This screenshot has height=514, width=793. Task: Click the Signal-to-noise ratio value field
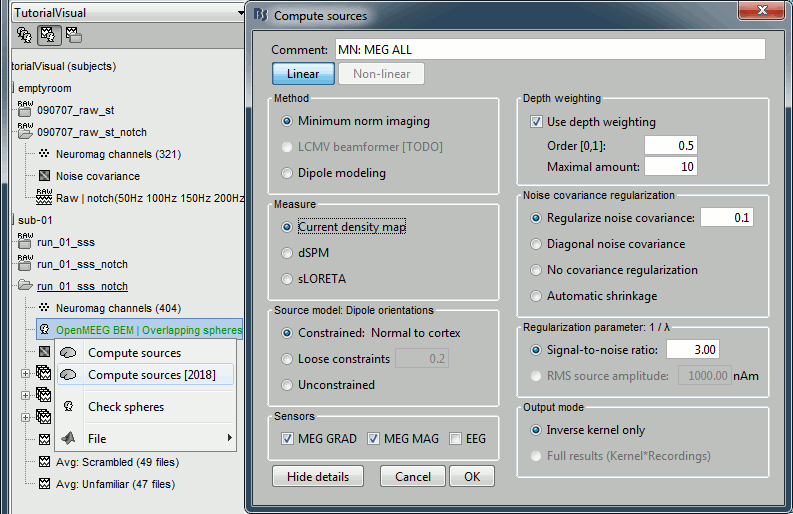(x=692, y=349)
